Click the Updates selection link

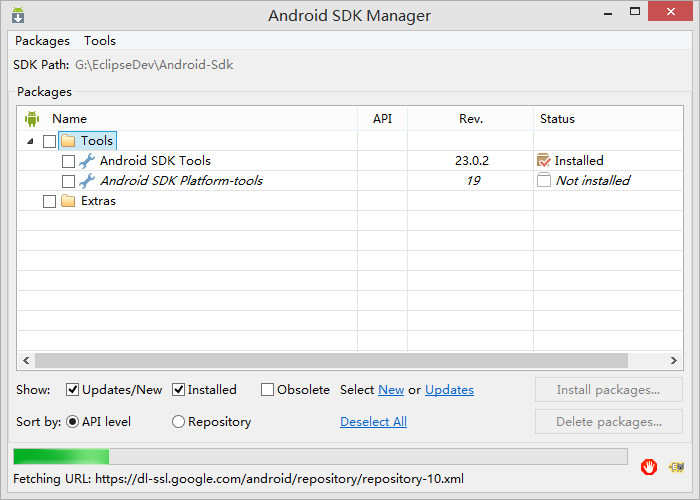[449, 390]
